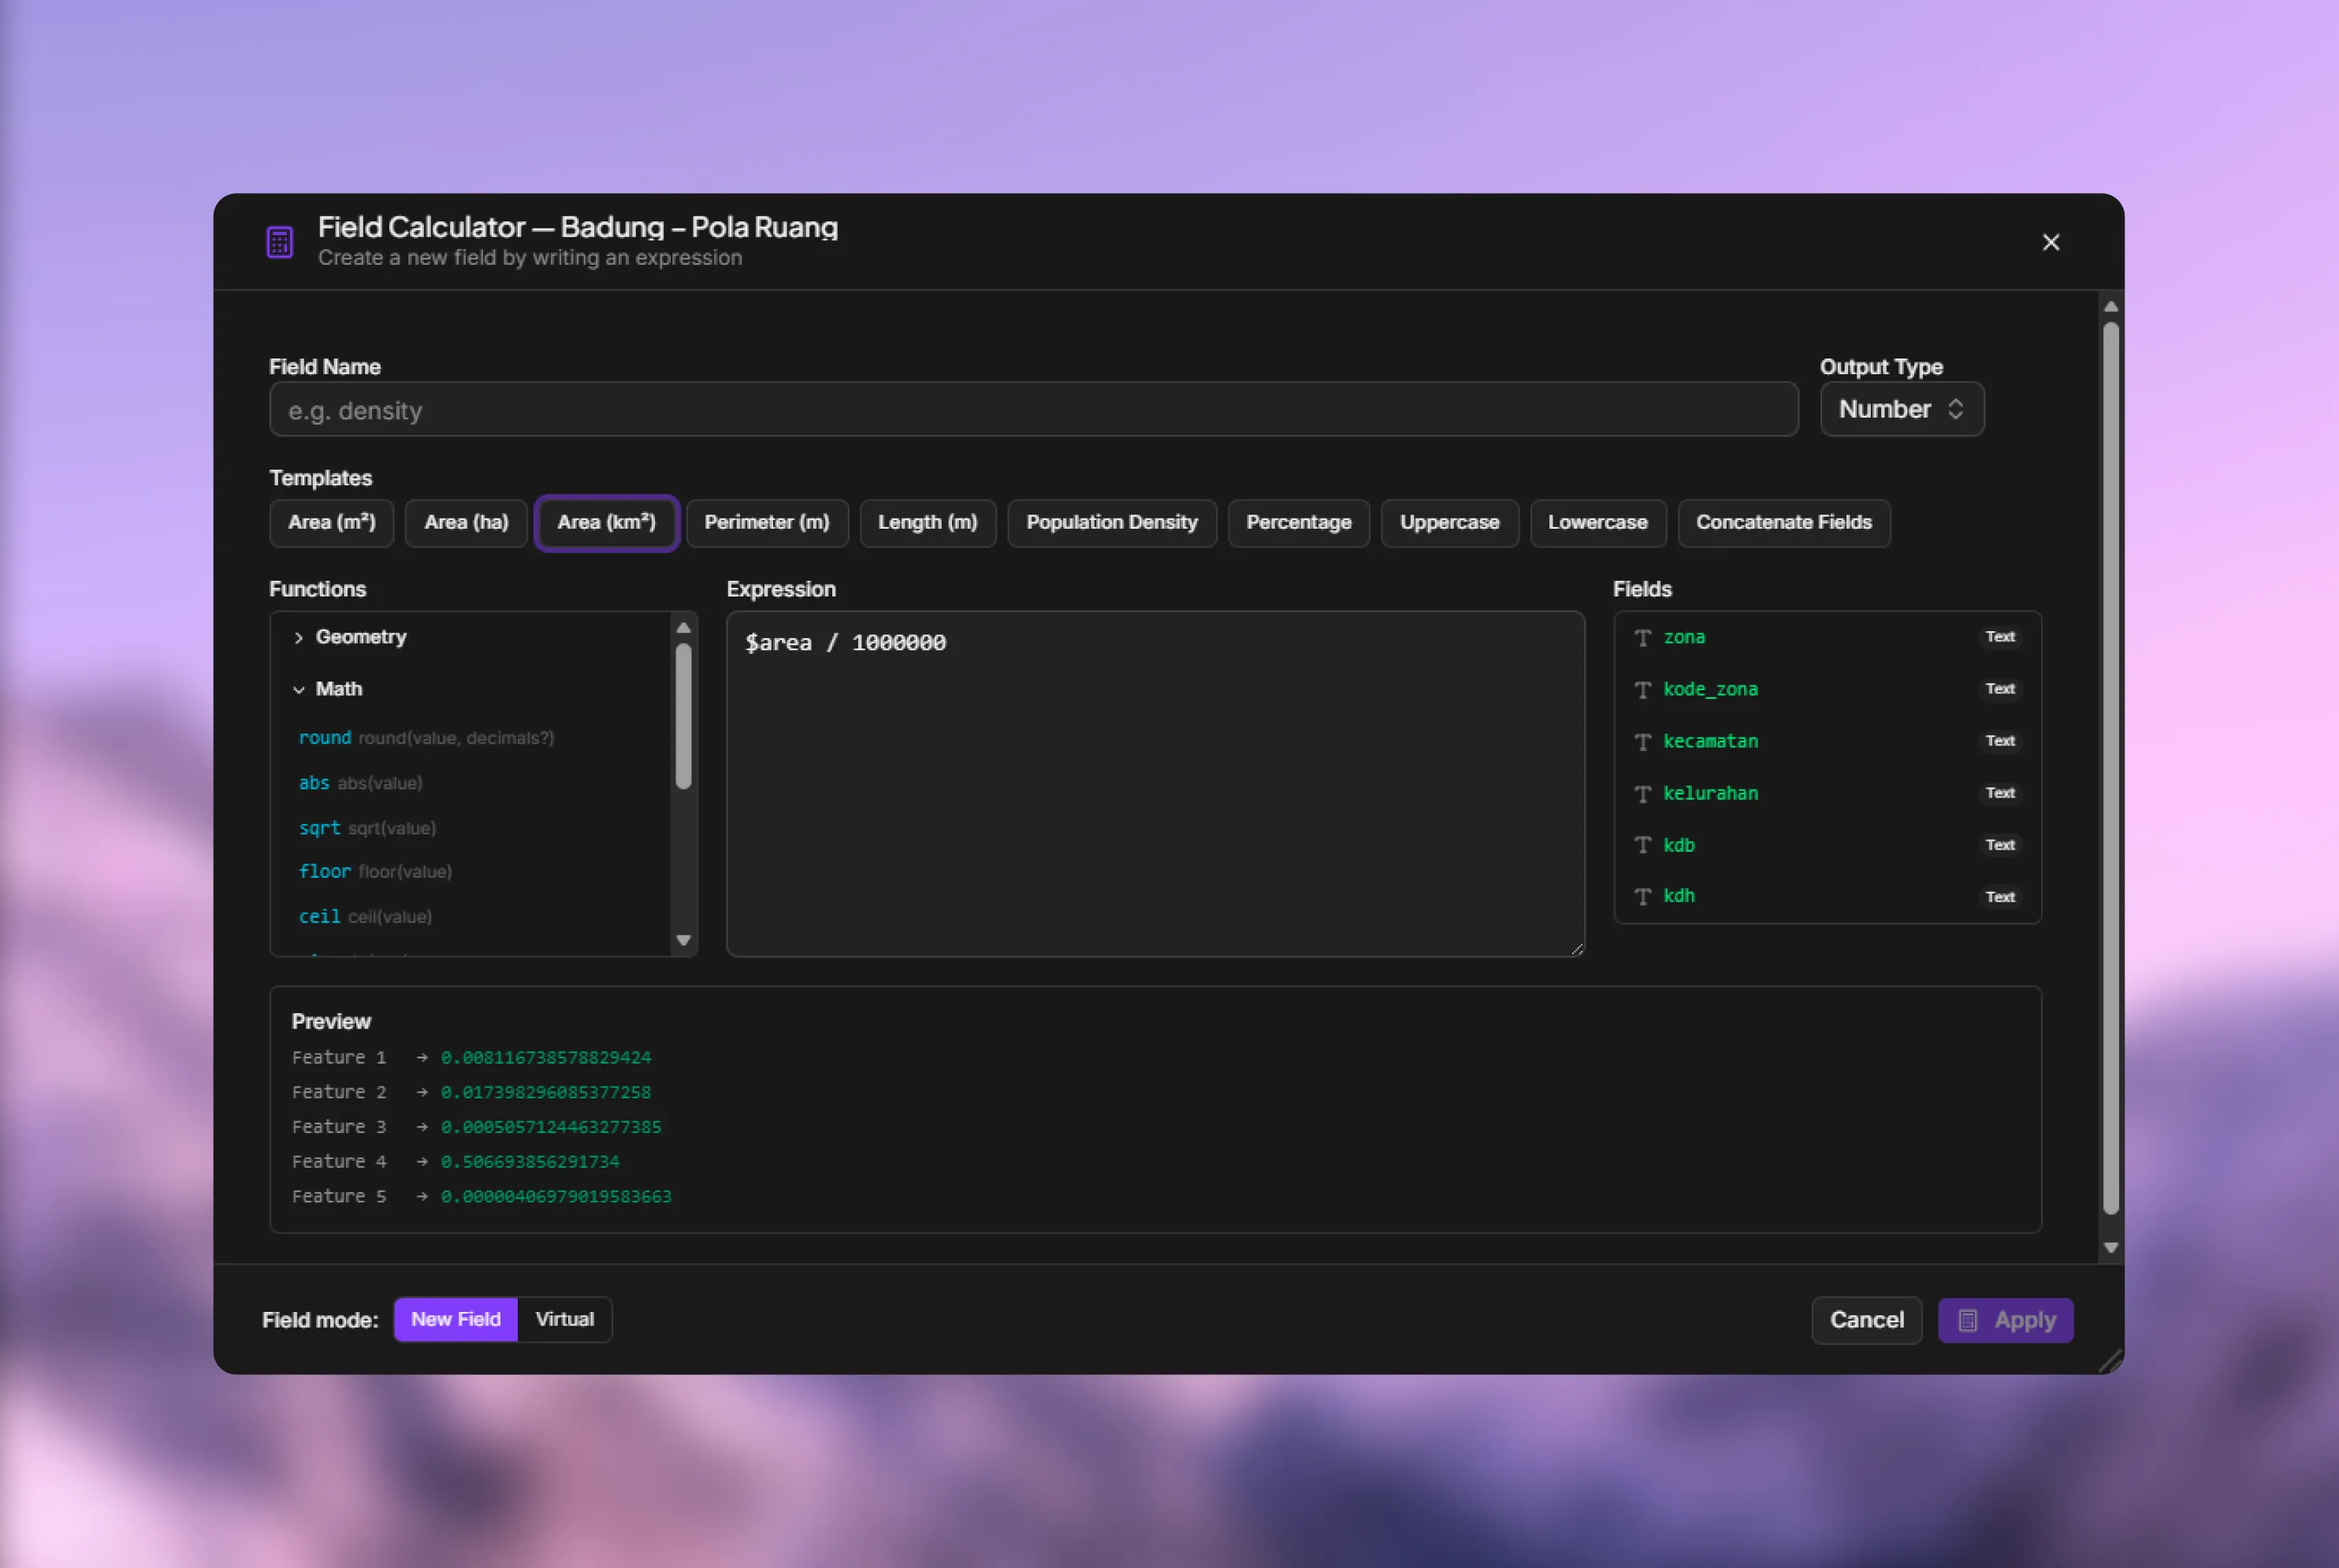Click Feature 4 preview value 0.506693856291734
The height and width of the screenshot is (1568, 2339).
(x=530, y=1162)
